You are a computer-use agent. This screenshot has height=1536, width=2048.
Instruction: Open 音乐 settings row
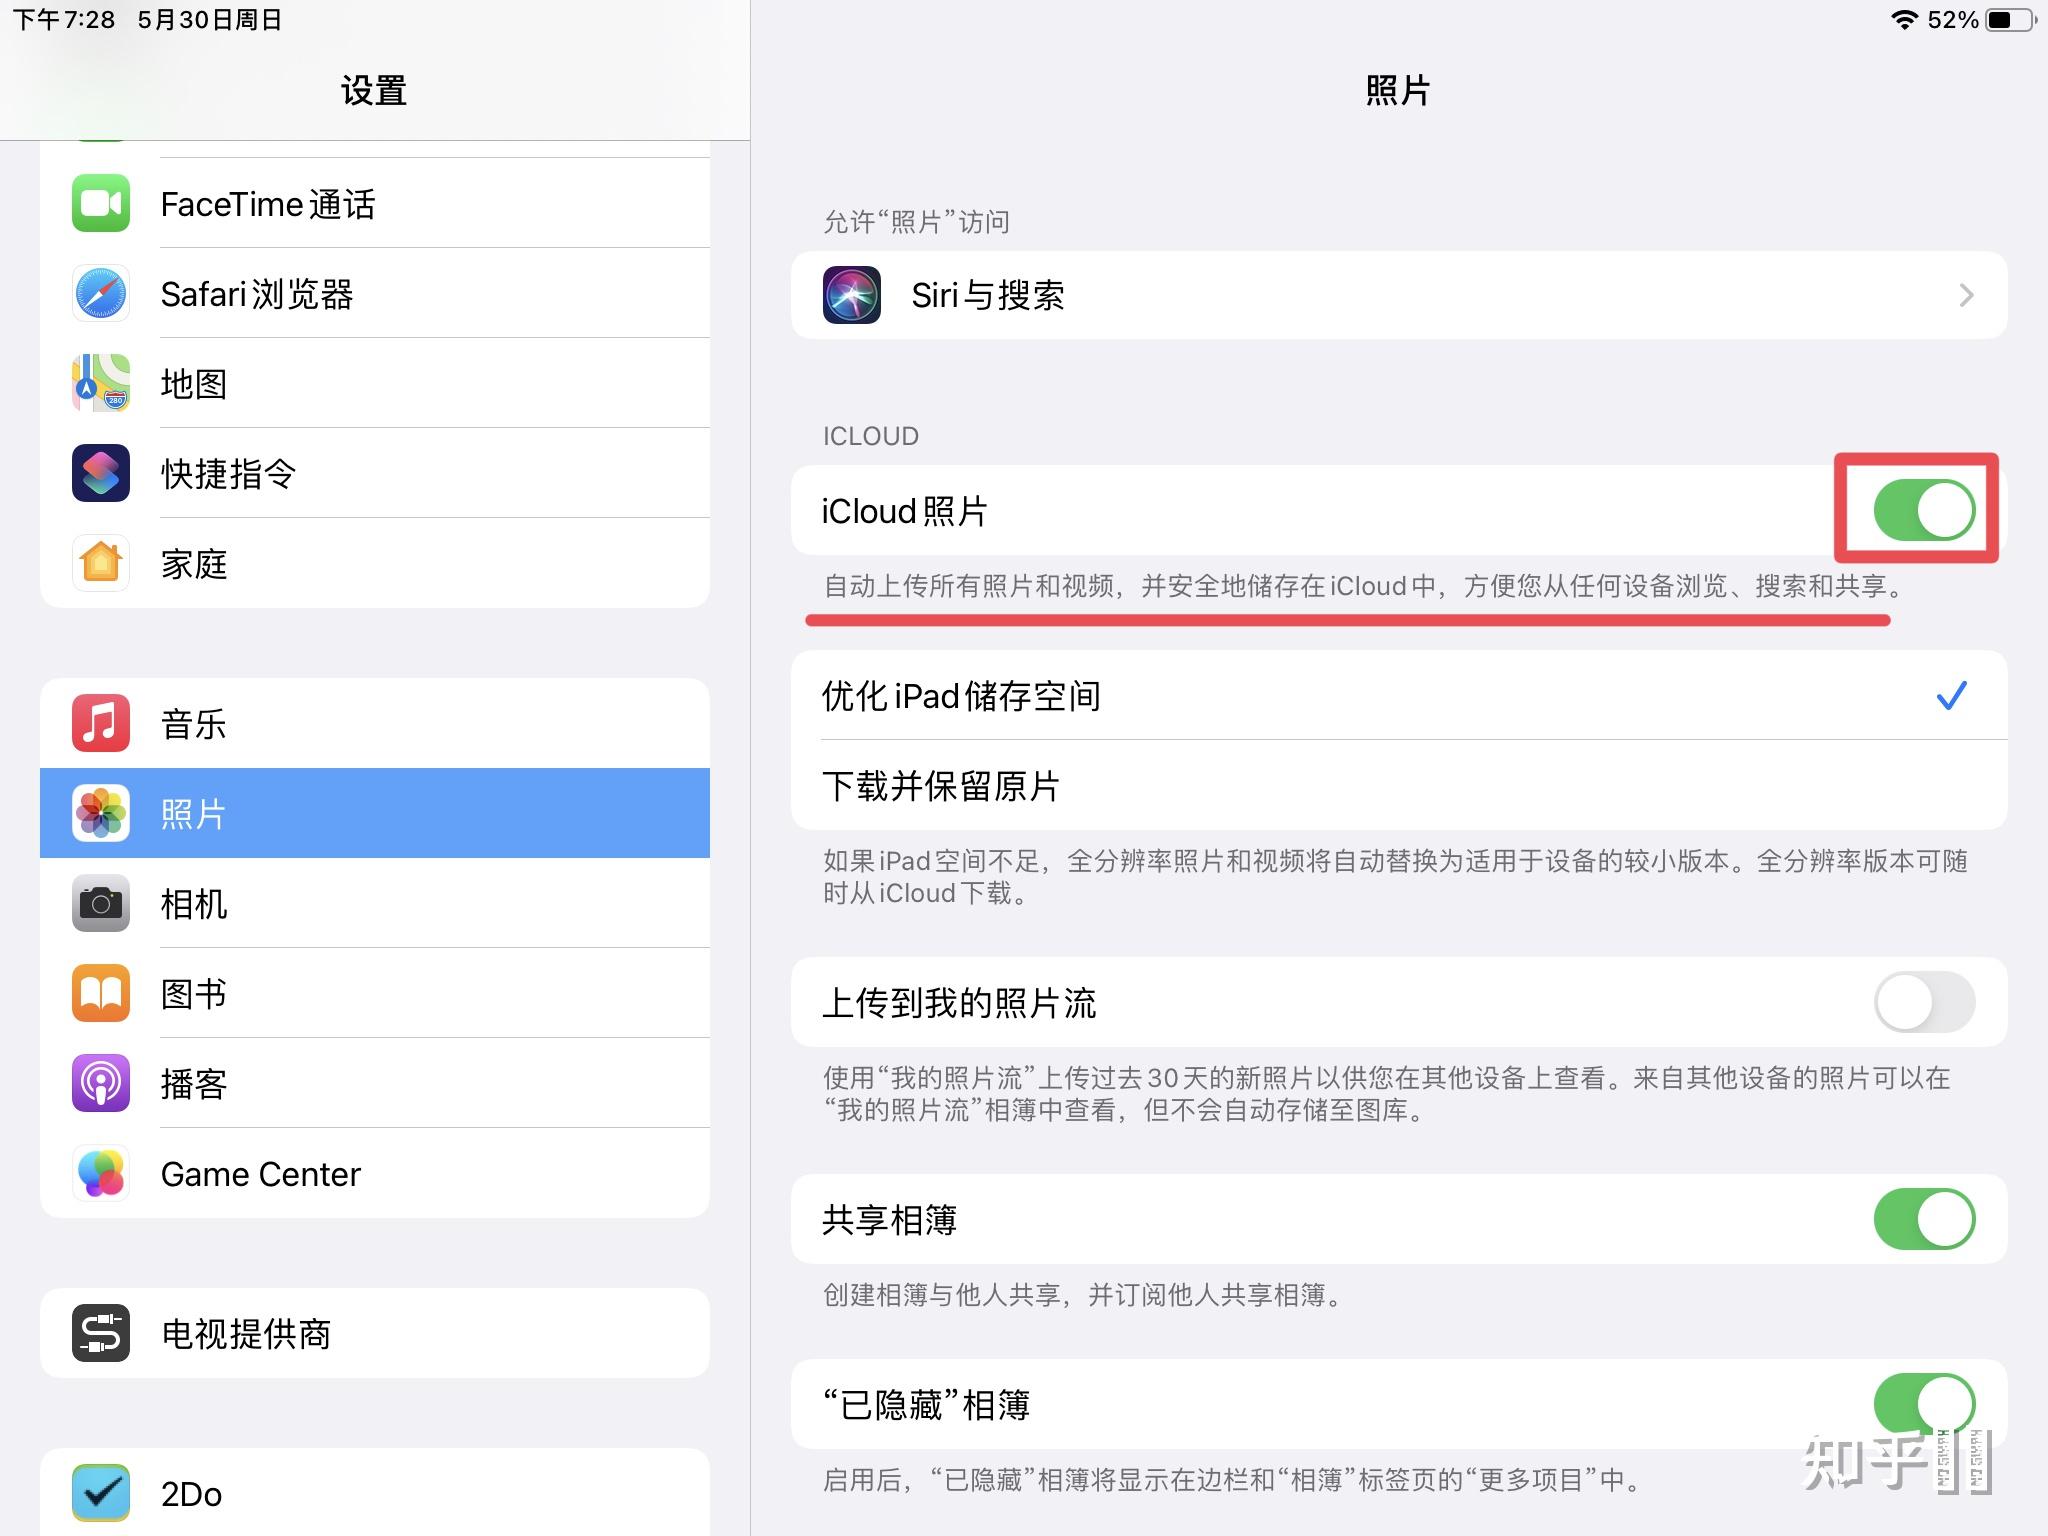click(375, 723)
